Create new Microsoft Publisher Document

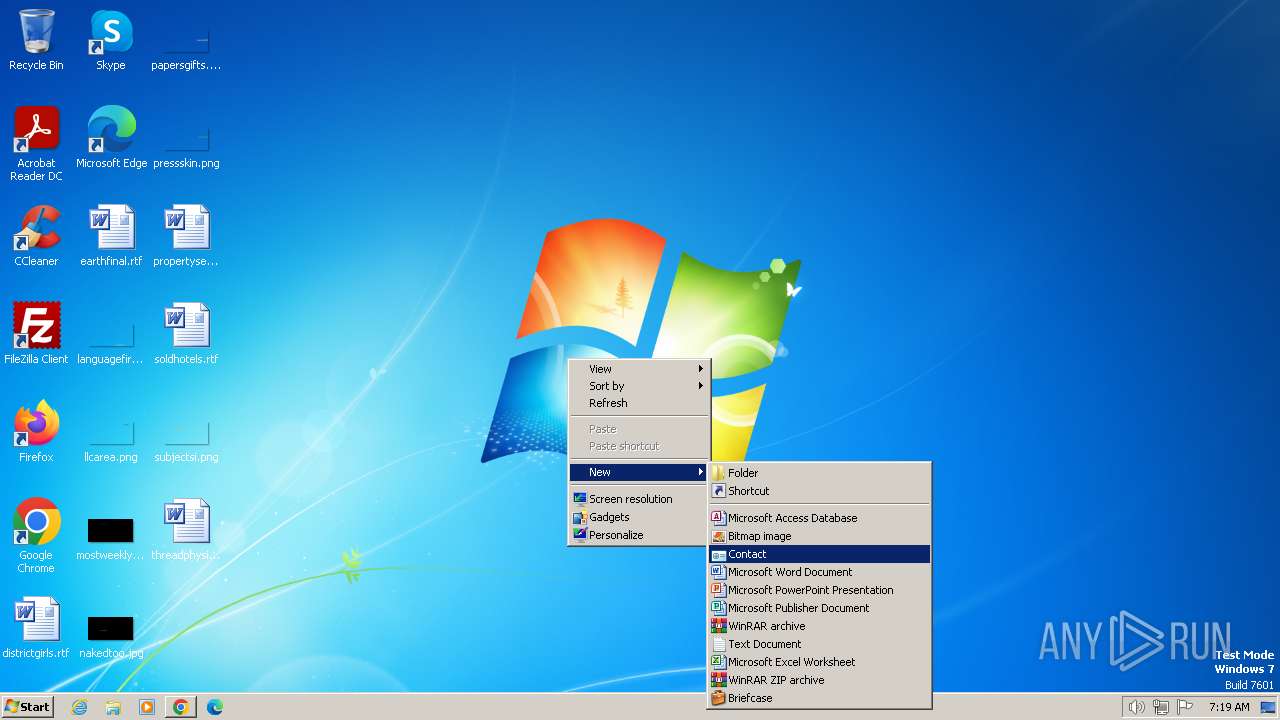820,608
